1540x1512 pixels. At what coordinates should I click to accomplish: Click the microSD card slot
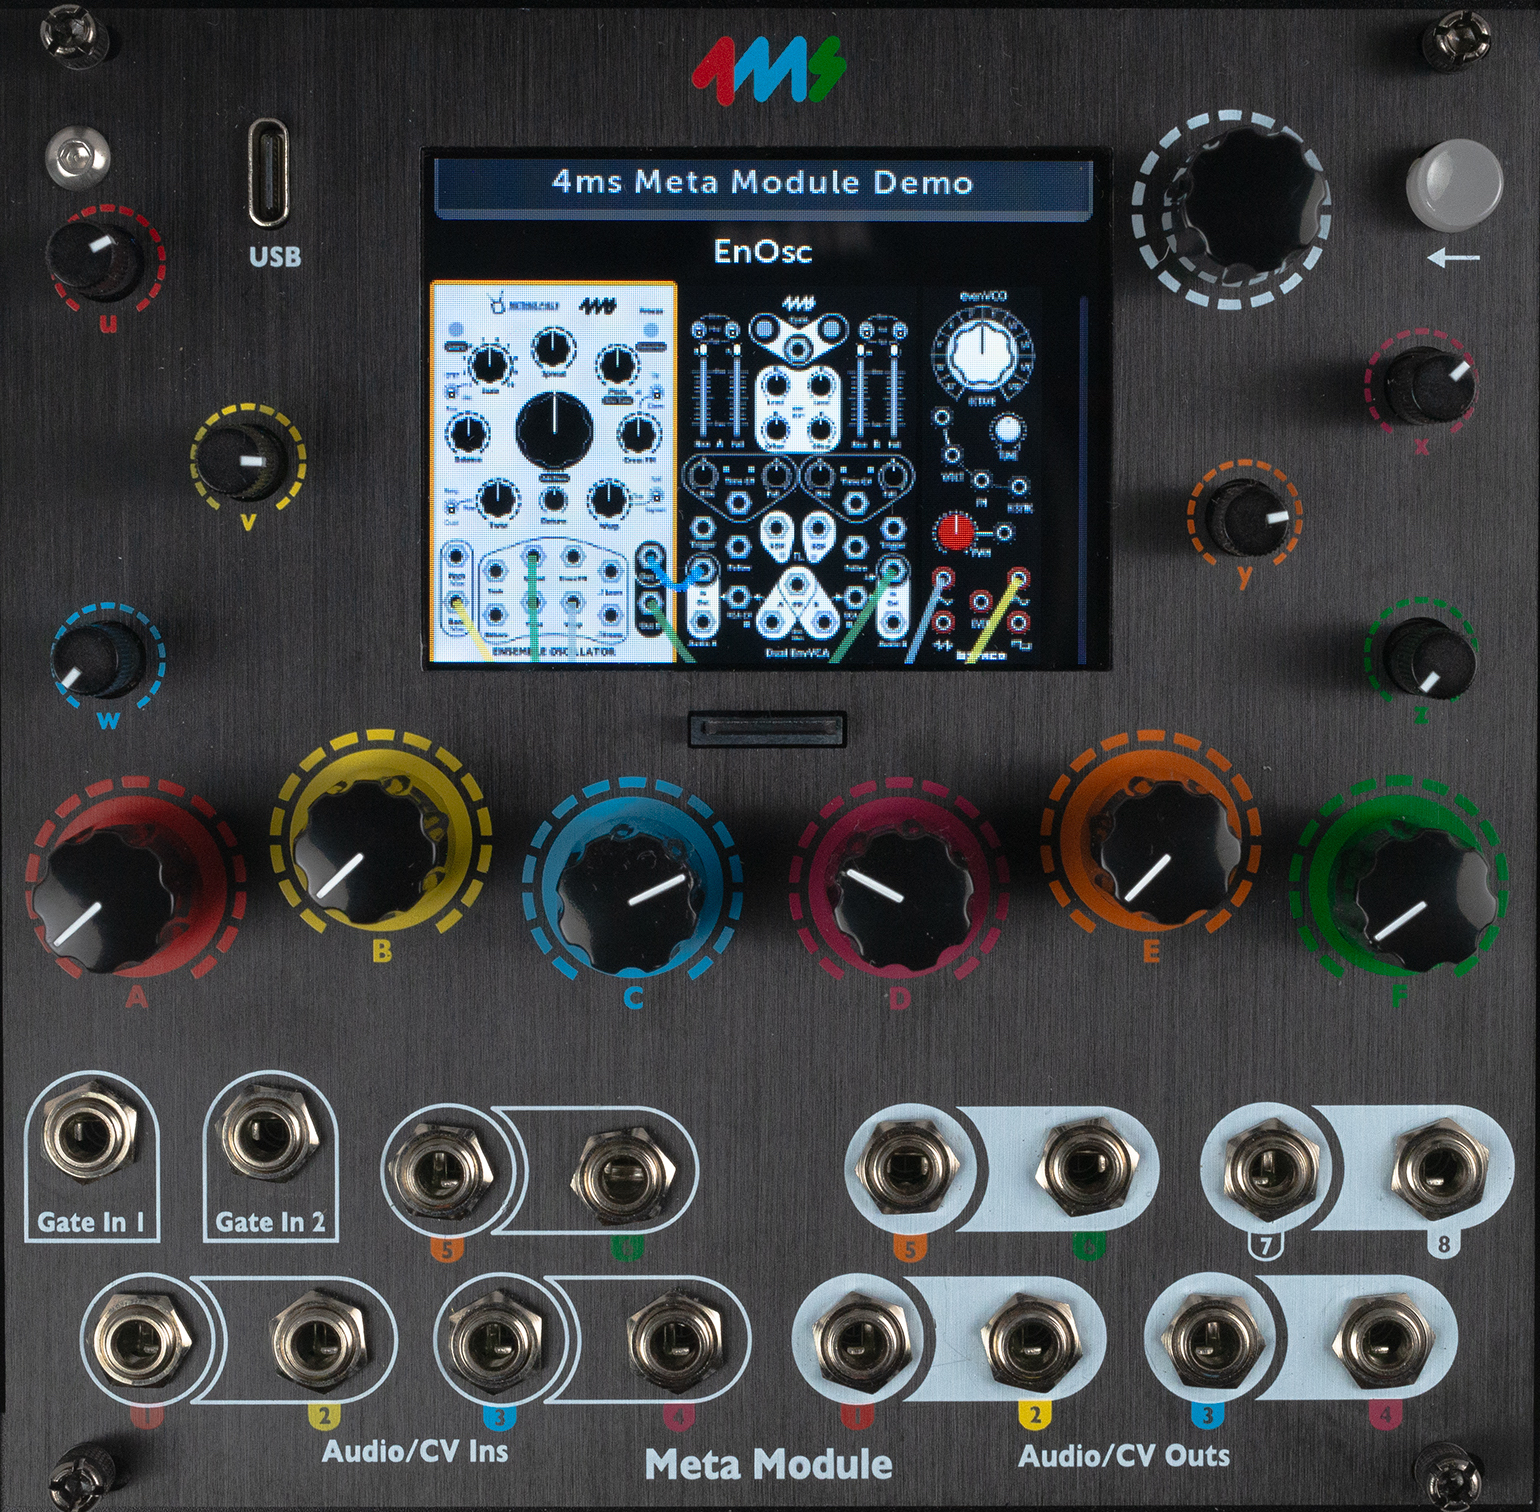click(767, 729)
